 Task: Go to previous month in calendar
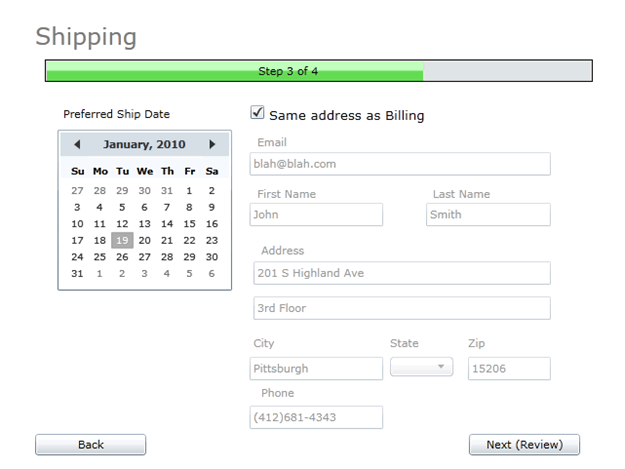pos(77,144)
